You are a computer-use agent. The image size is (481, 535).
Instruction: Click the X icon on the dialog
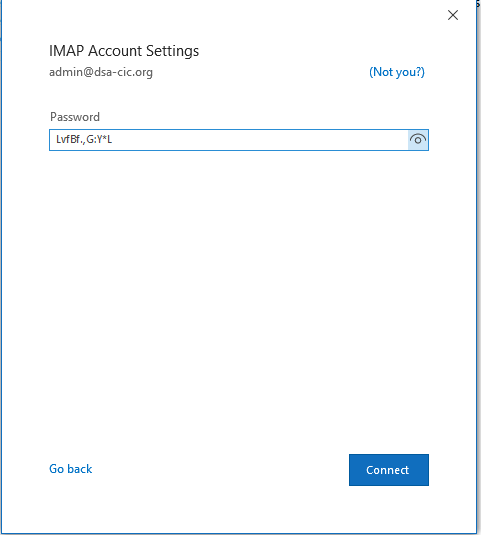(453, 15)
